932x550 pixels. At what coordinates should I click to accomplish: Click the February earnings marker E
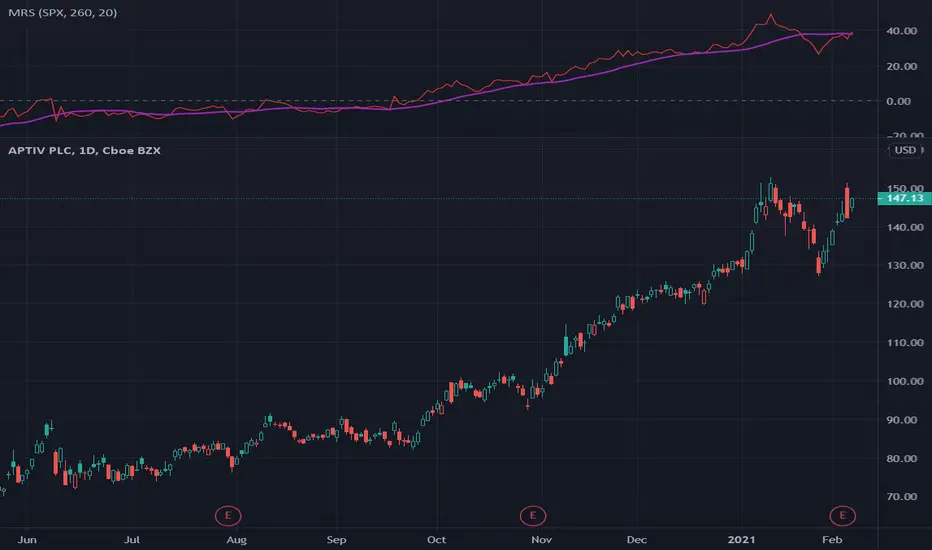pyautogui.click(x=842, y=516)
